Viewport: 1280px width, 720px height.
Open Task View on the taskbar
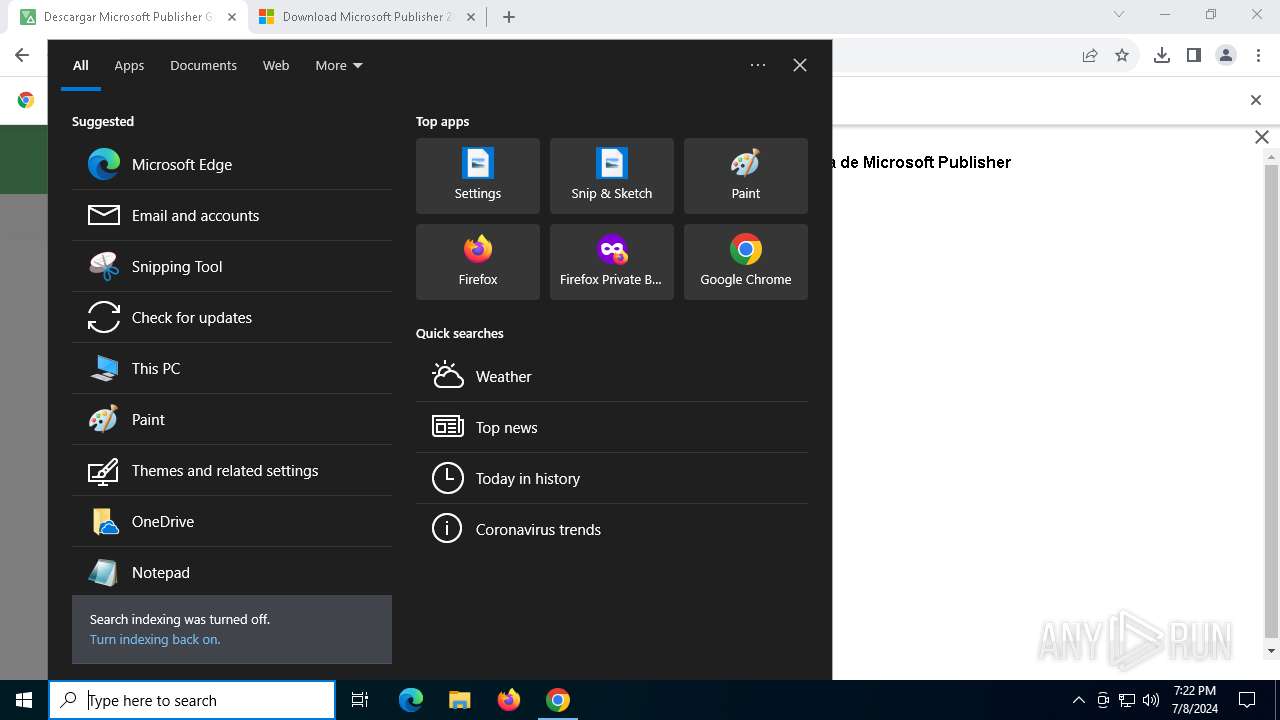(360, 700)
